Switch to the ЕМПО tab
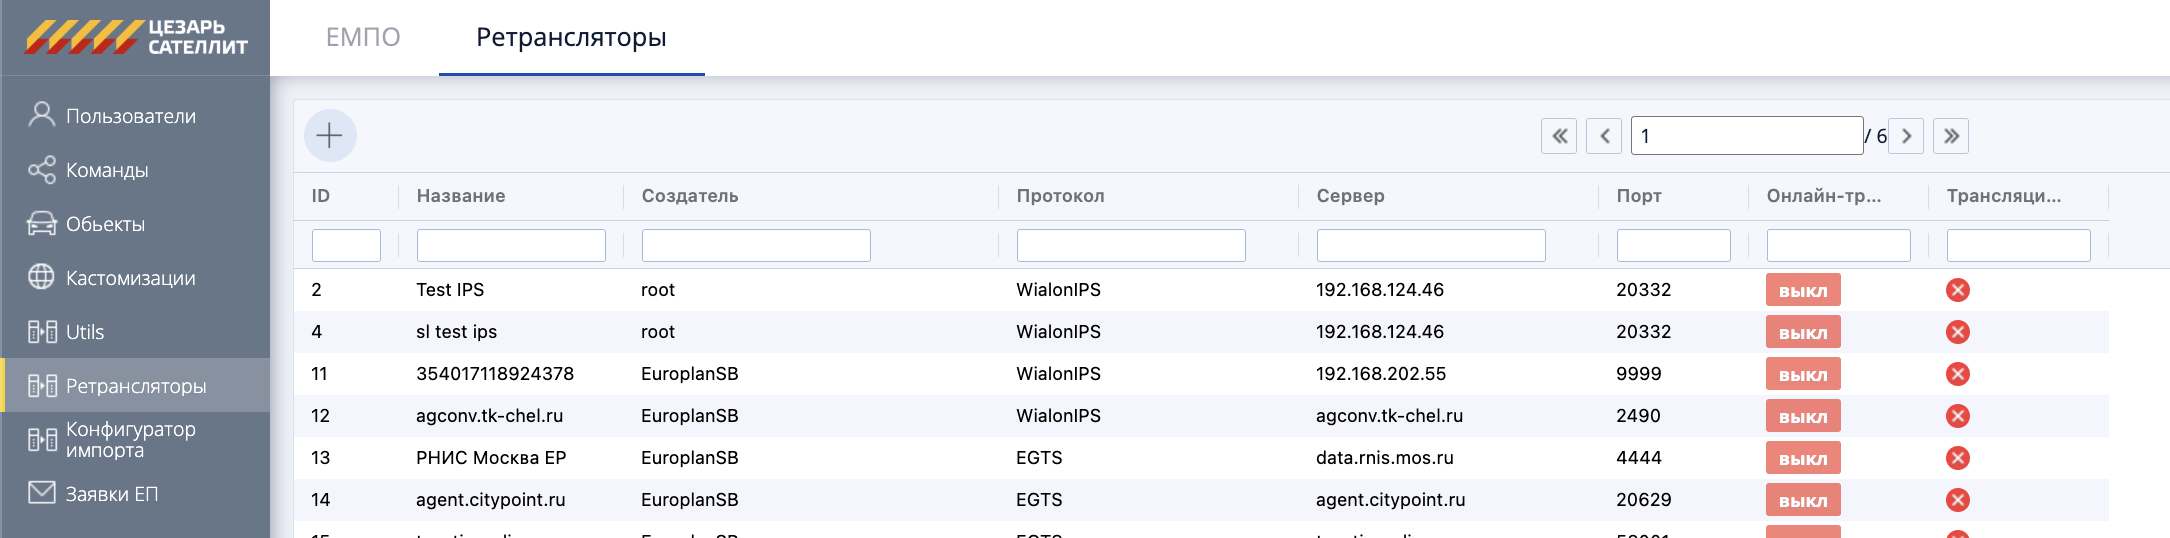This screenshot has width=2170, height=538. [x=363, y=37]
